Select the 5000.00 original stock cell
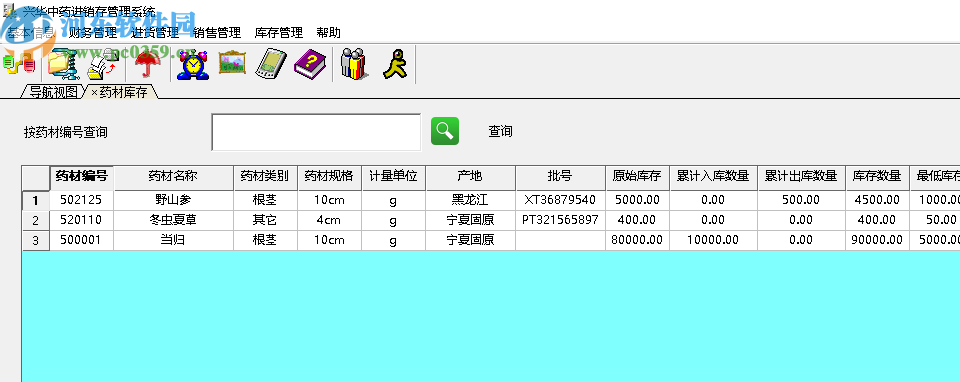 [637, 200]
